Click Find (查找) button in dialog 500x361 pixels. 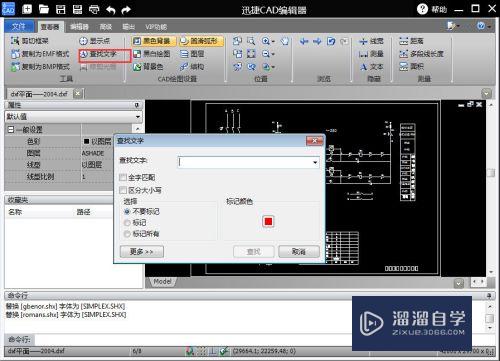pyautogui.click(x=254, y=251)
